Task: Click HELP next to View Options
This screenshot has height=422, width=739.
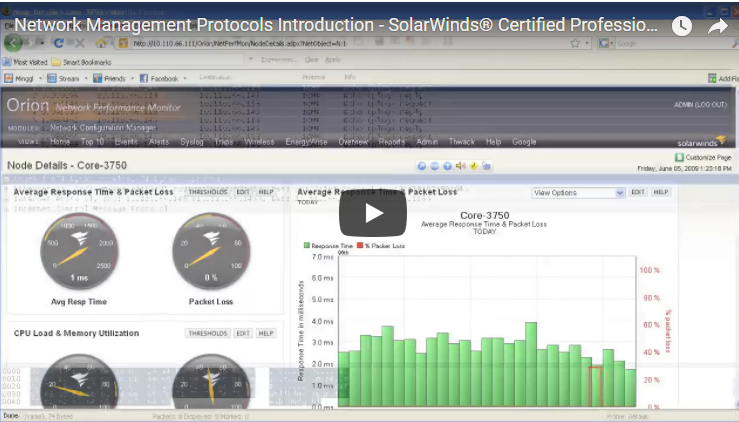Action: click(661, 192)
